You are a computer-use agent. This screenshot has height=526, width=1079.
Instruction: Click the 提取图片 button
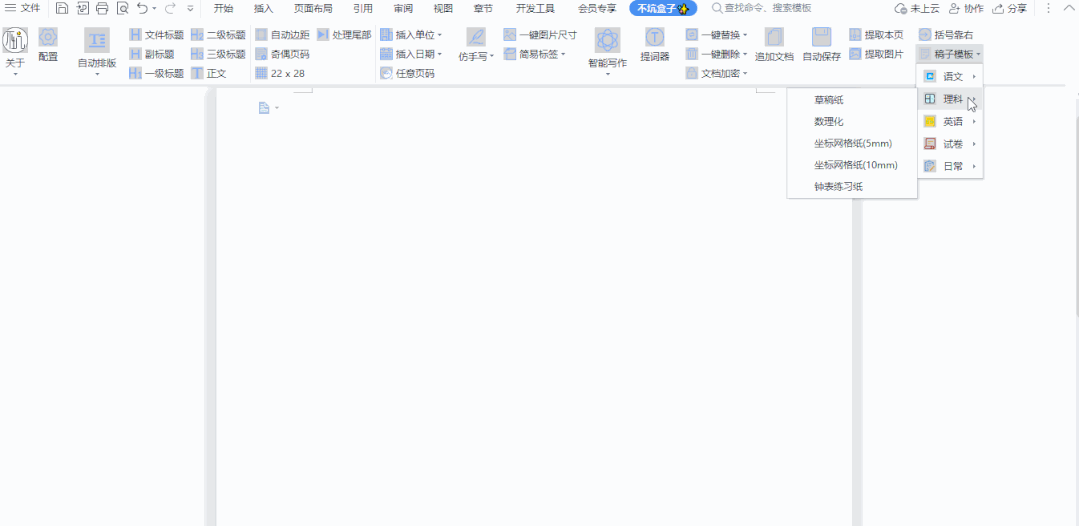click(x=876, y=54)
